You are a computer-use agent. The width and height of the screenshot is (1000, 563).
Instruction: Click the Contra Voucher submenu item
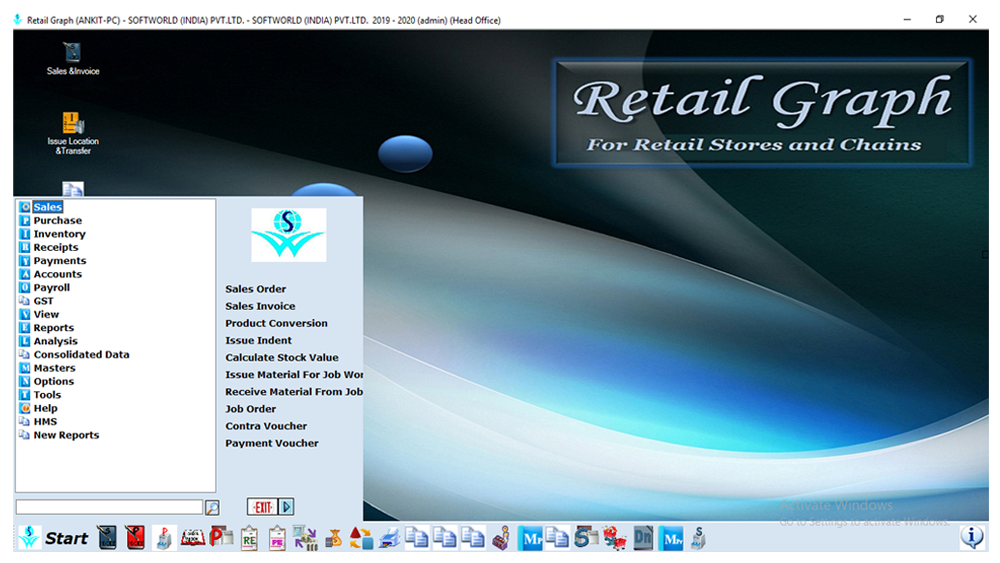266,426
